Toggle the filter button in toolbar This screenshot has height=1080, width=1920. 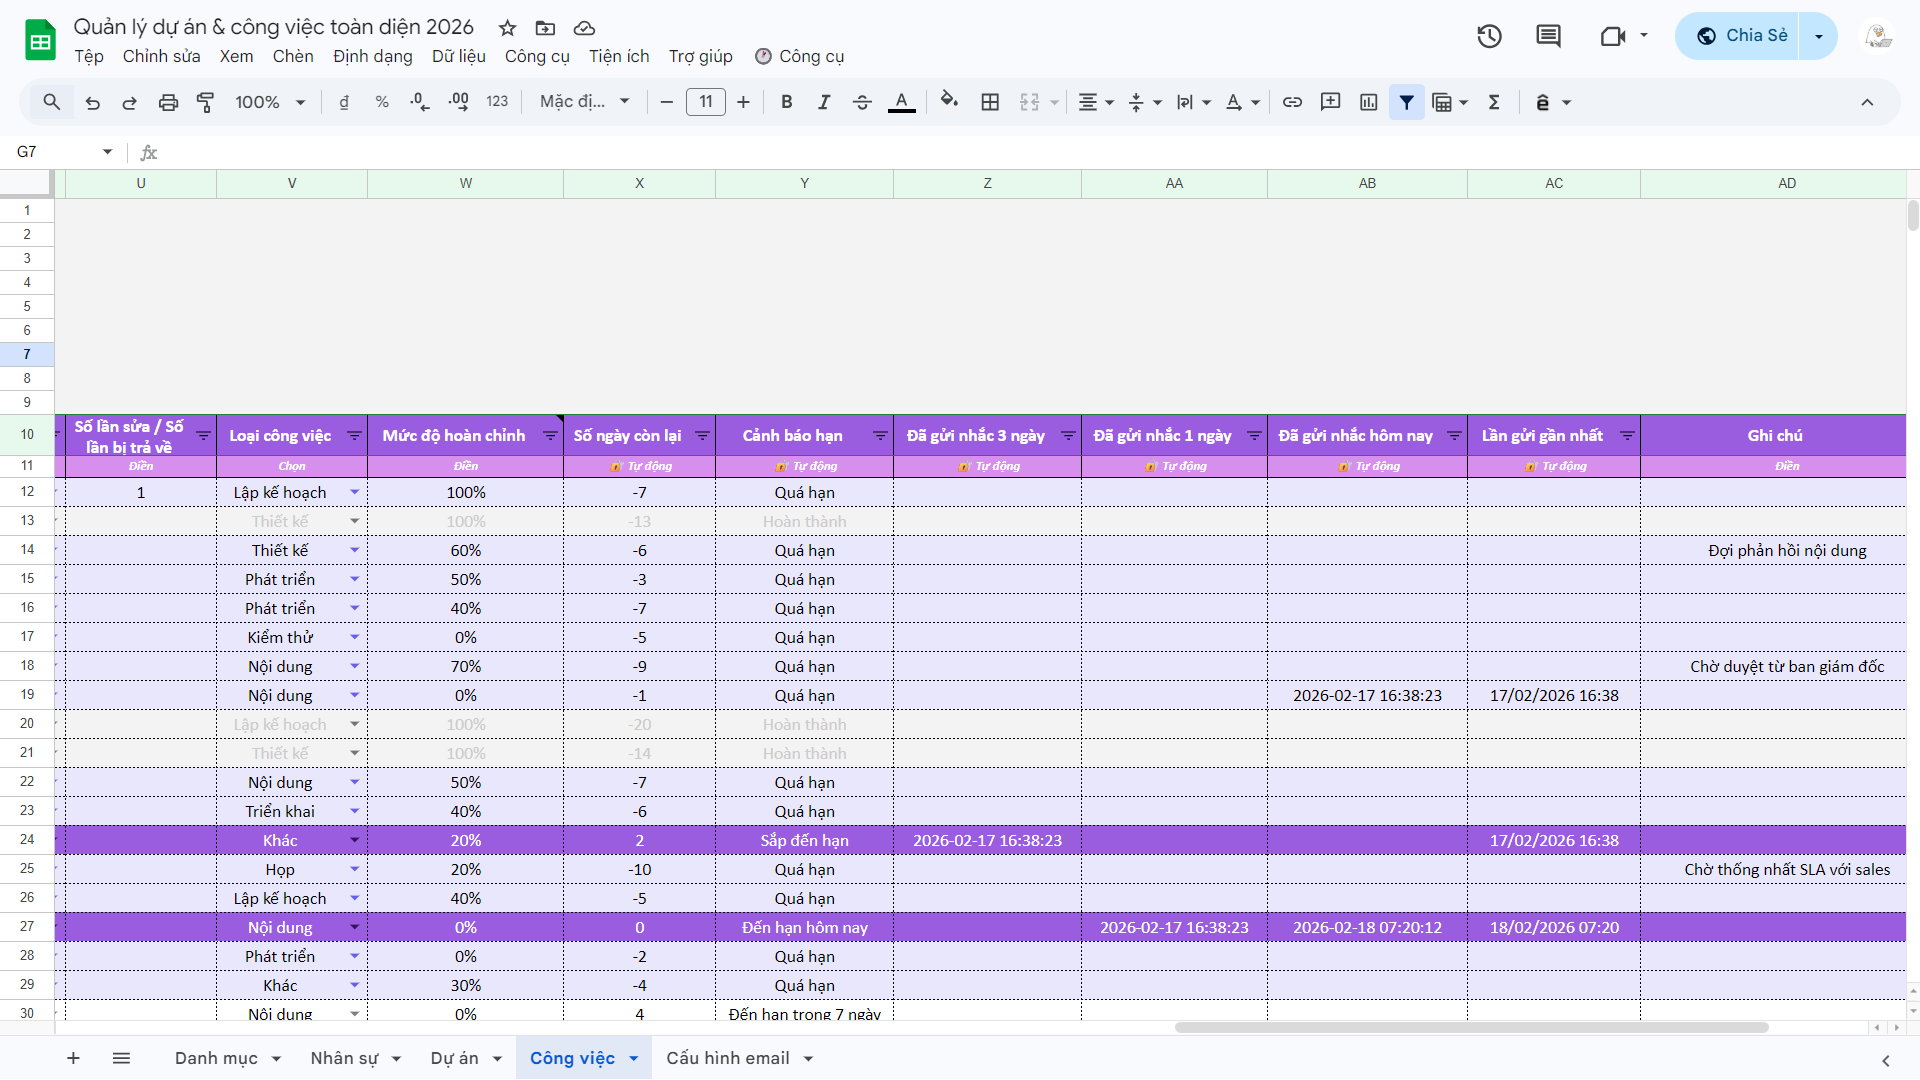(1406, 102)
